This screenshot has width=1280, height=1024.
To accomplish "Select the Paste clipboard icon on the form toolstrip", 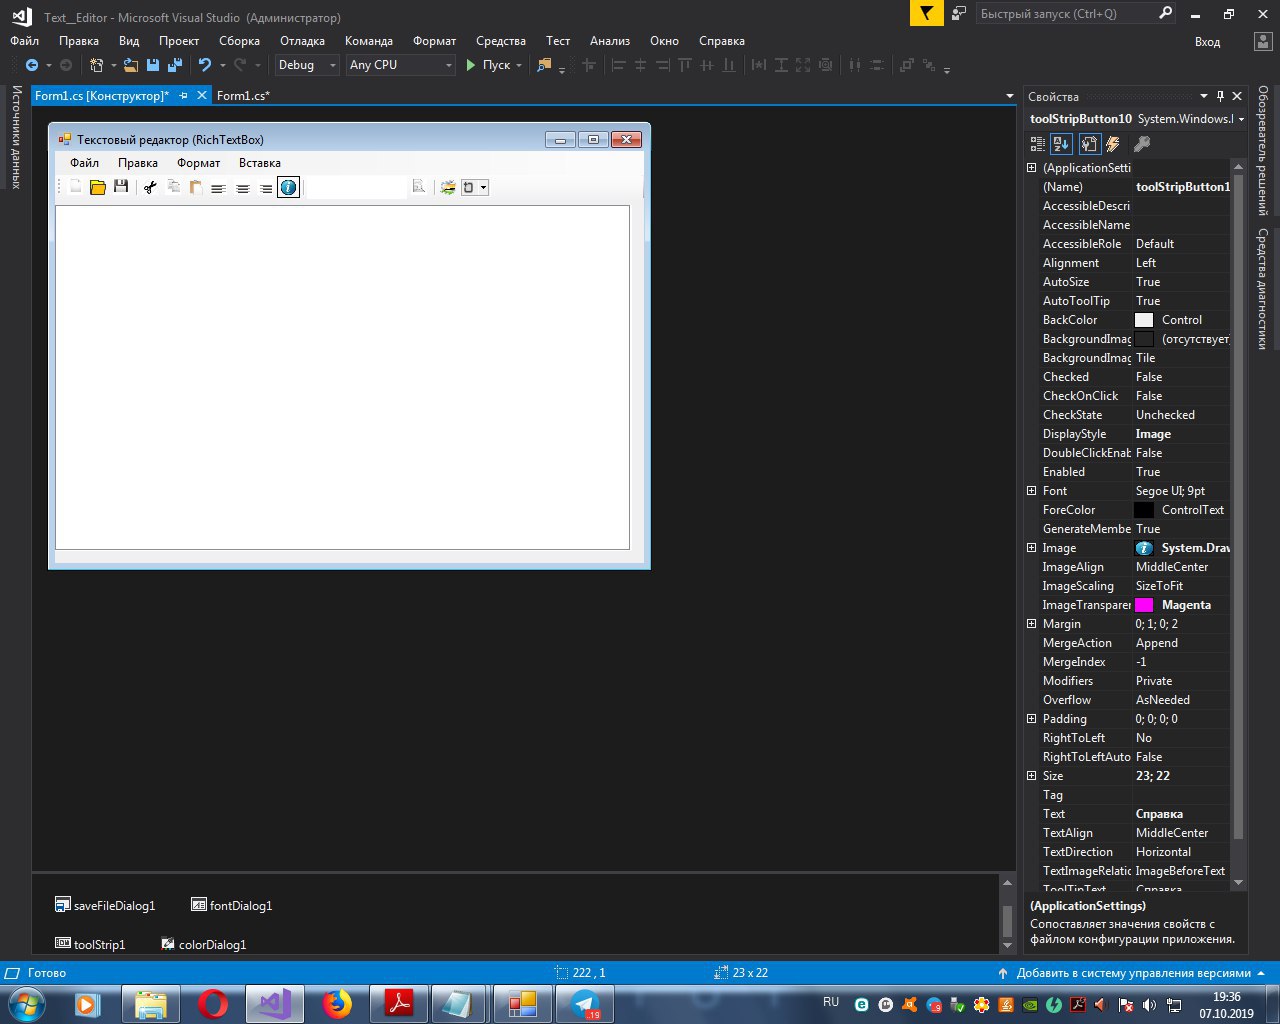I will coord(196,187).
